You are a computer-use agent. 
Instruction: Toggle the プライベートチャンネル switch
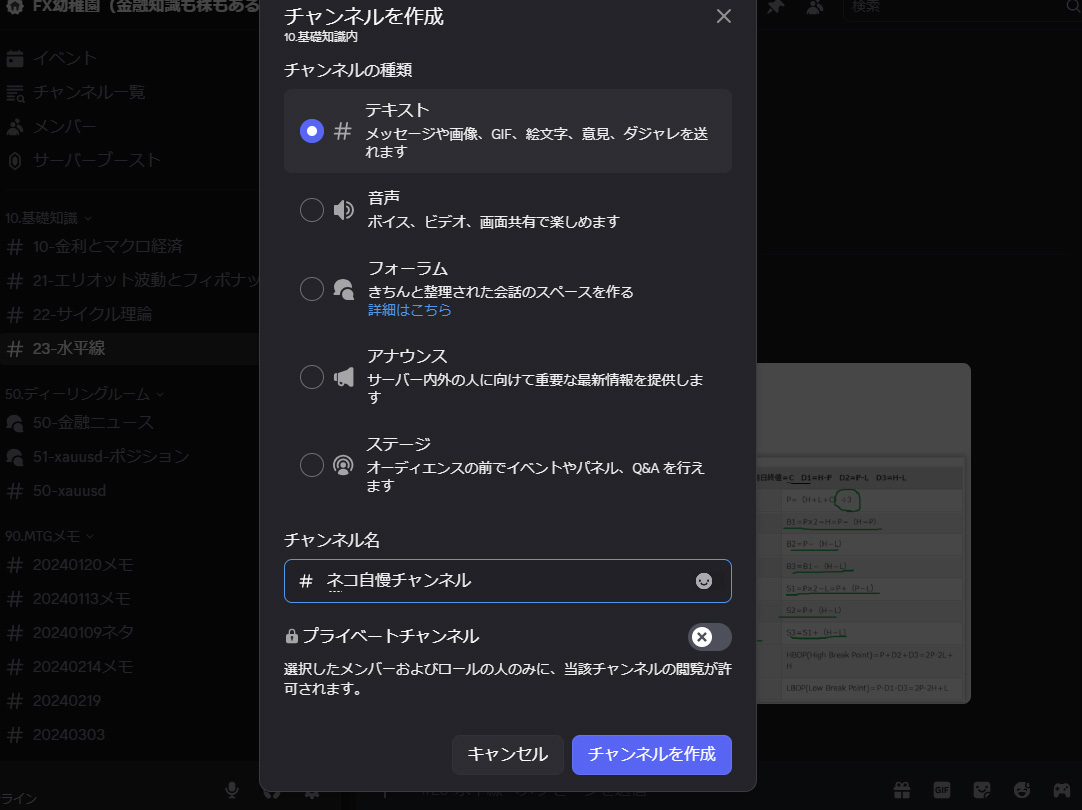coord(709,637)
